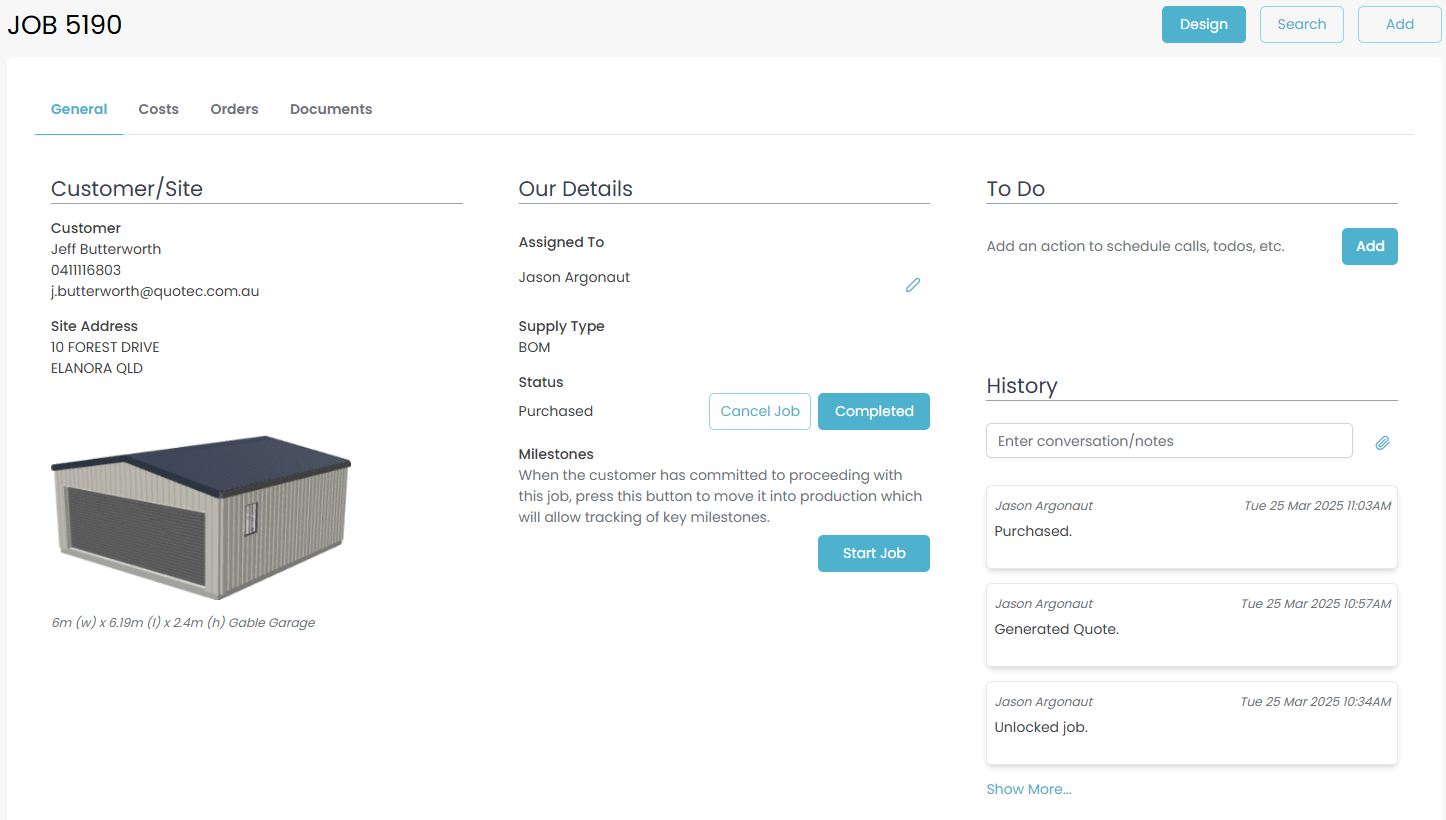Click the Add button in page header
This screenshot has width=1446, height=820.
pos(1399,24)
